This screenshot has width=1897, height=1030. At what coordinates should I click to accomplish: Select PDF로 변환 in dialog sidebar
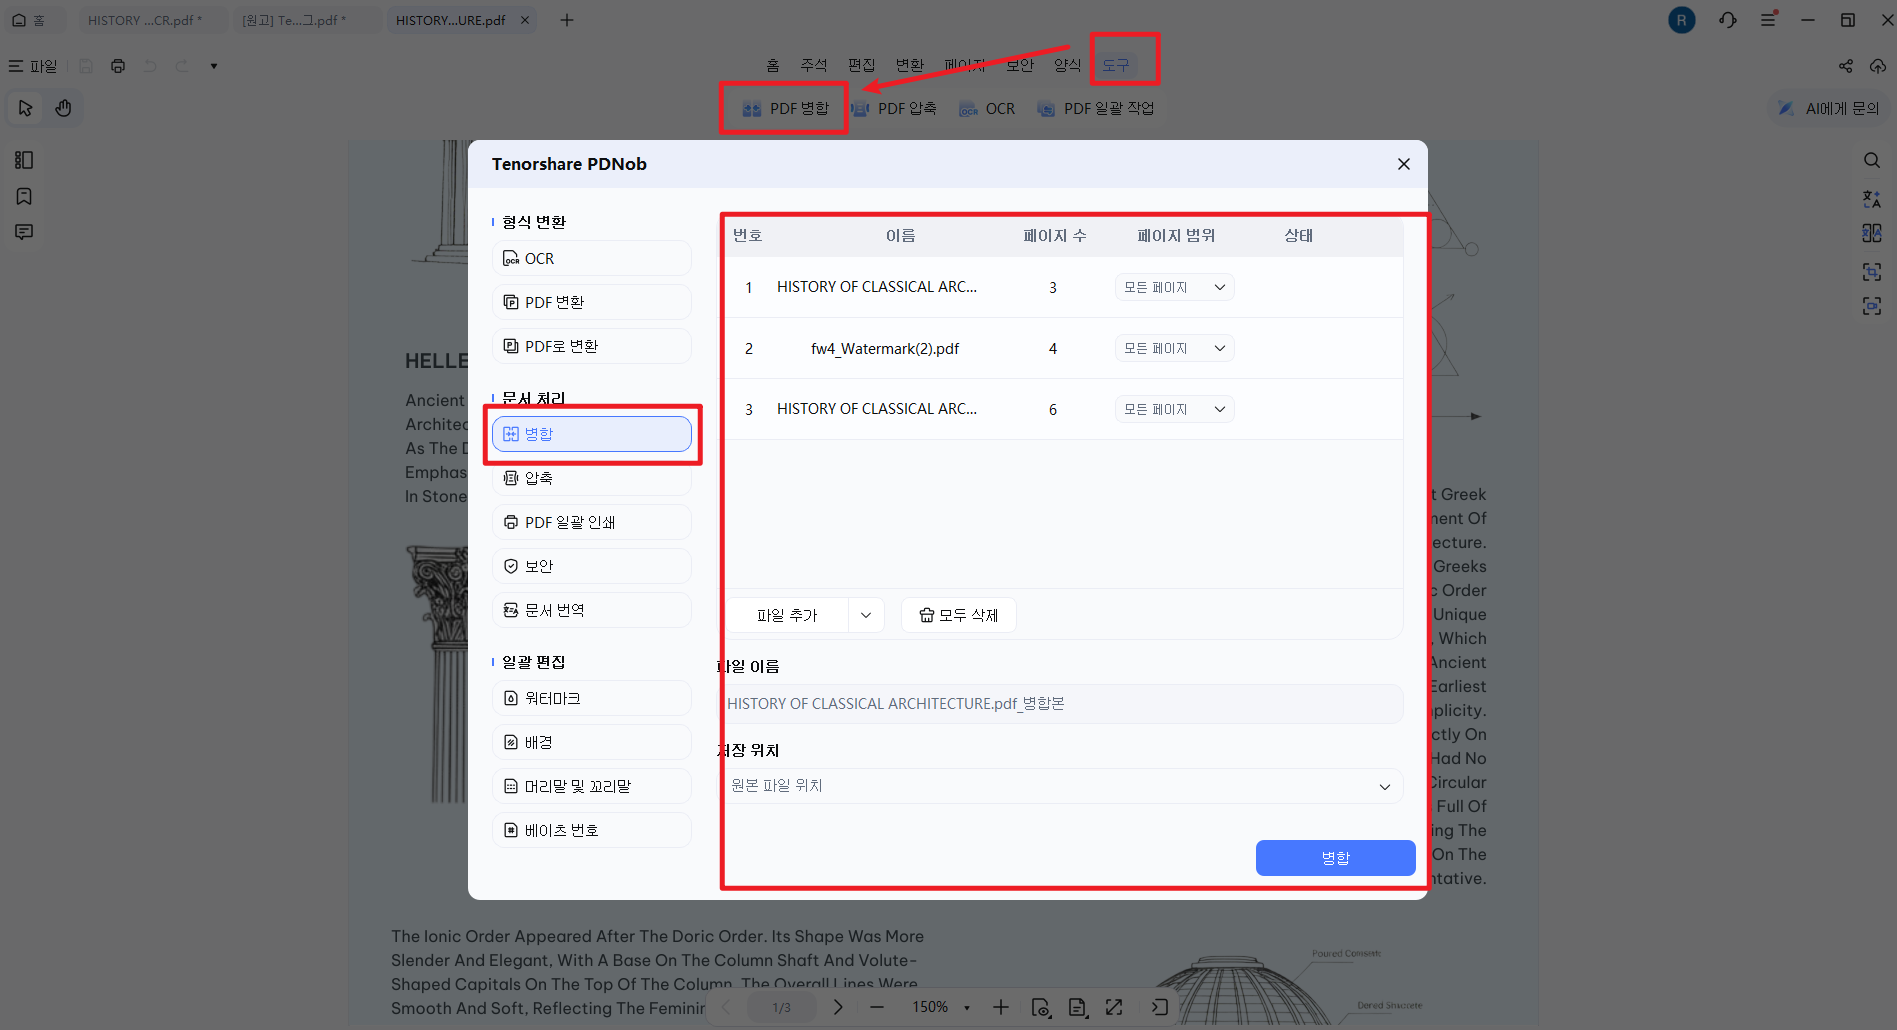click(x=592, y=346)
